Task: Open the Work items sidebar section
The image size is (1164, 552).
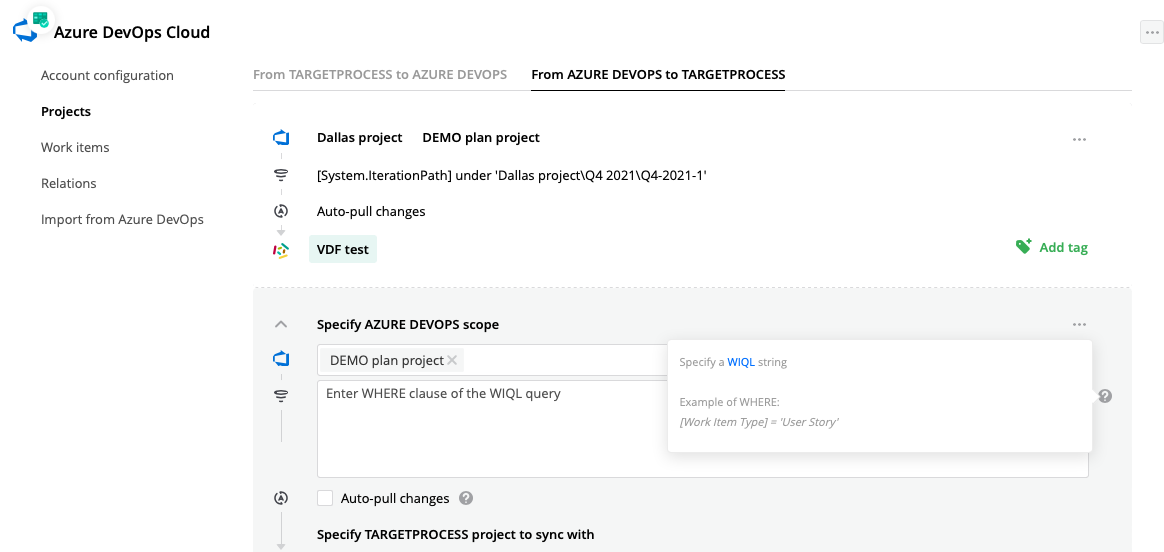Action: (x=75, y=147)
